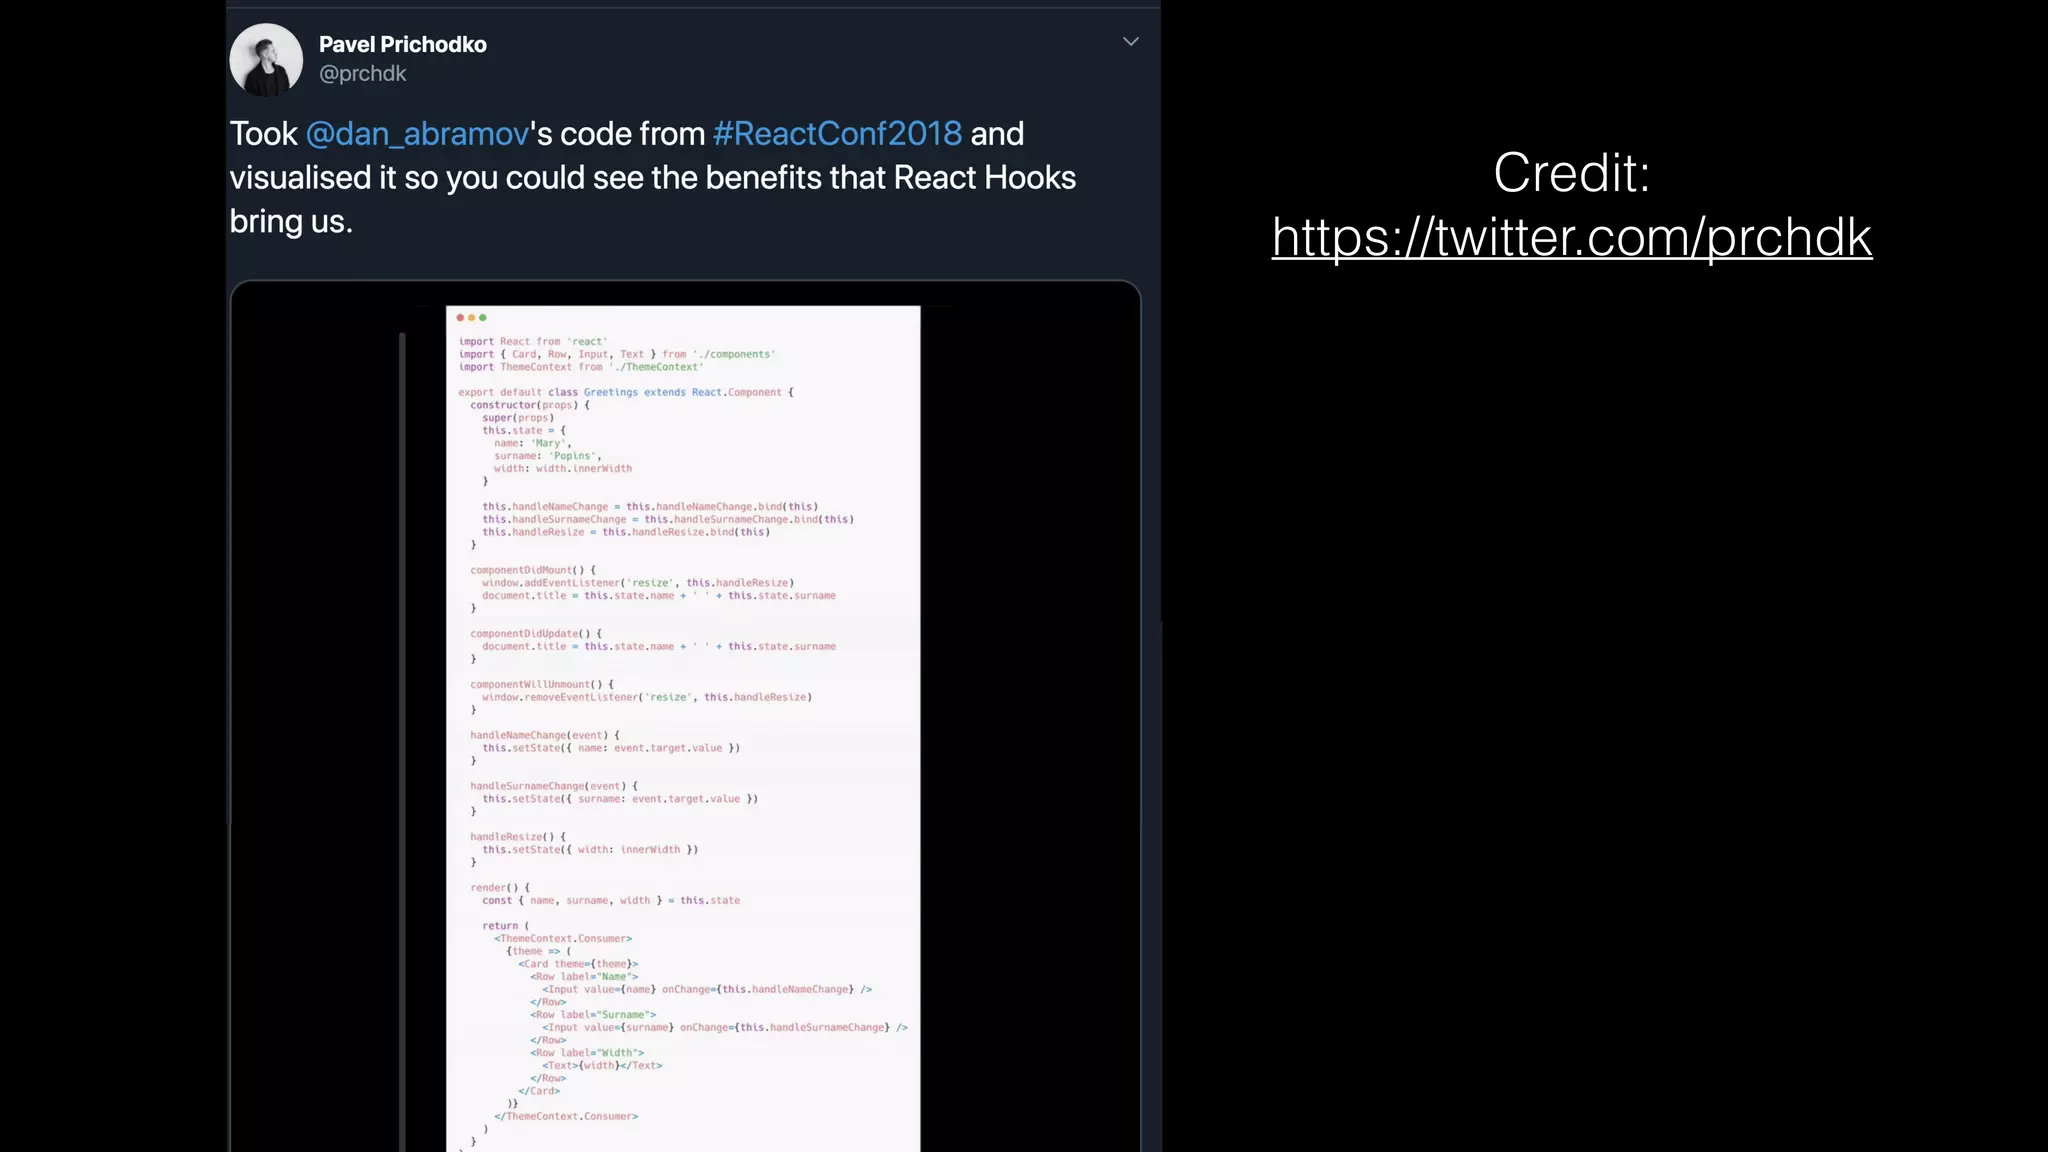Click the vertical bar left of code image

point(402,740)
